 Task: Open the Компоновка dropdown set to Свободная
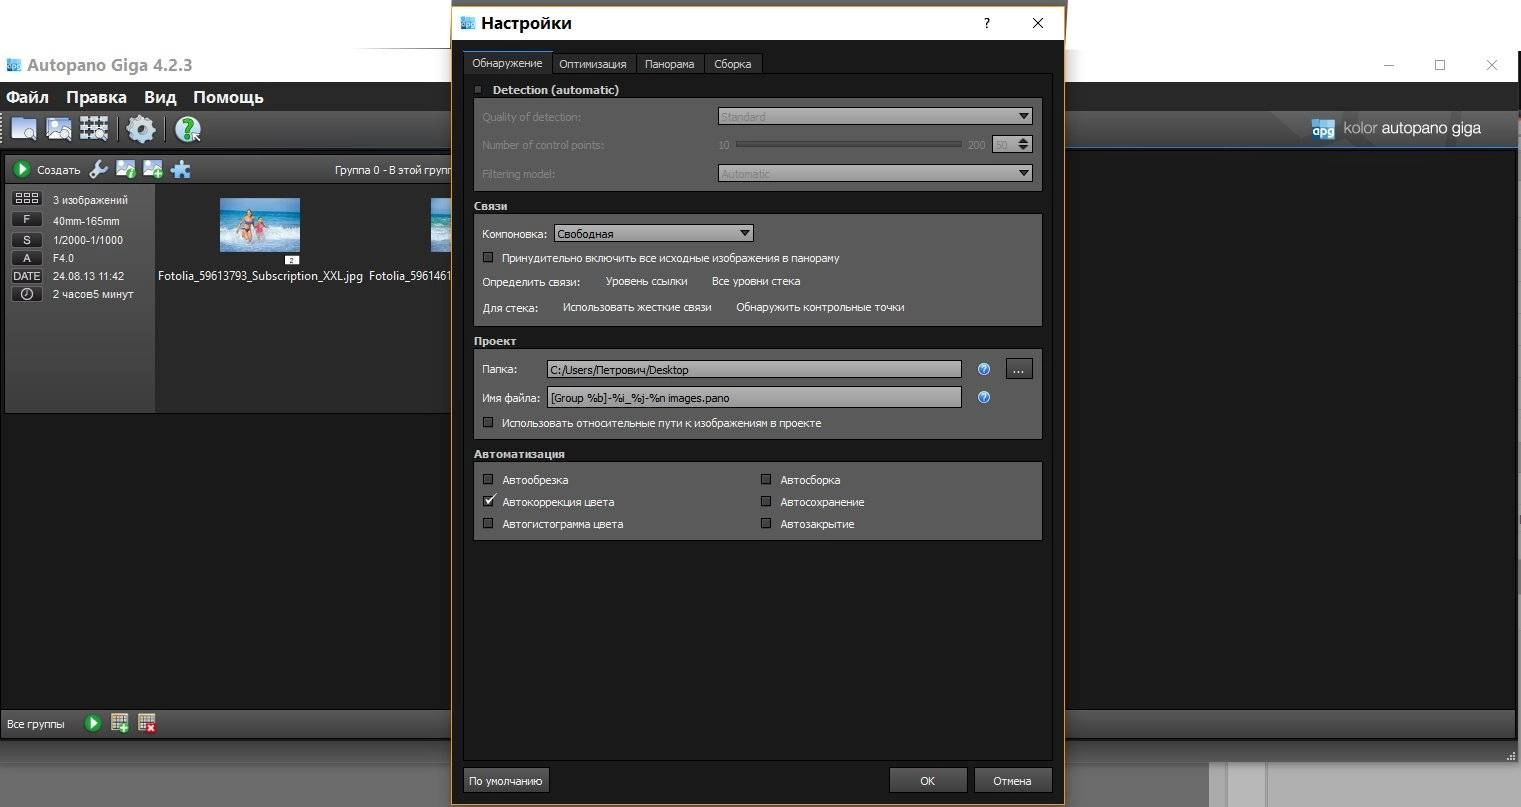click(x=653, y=233)
